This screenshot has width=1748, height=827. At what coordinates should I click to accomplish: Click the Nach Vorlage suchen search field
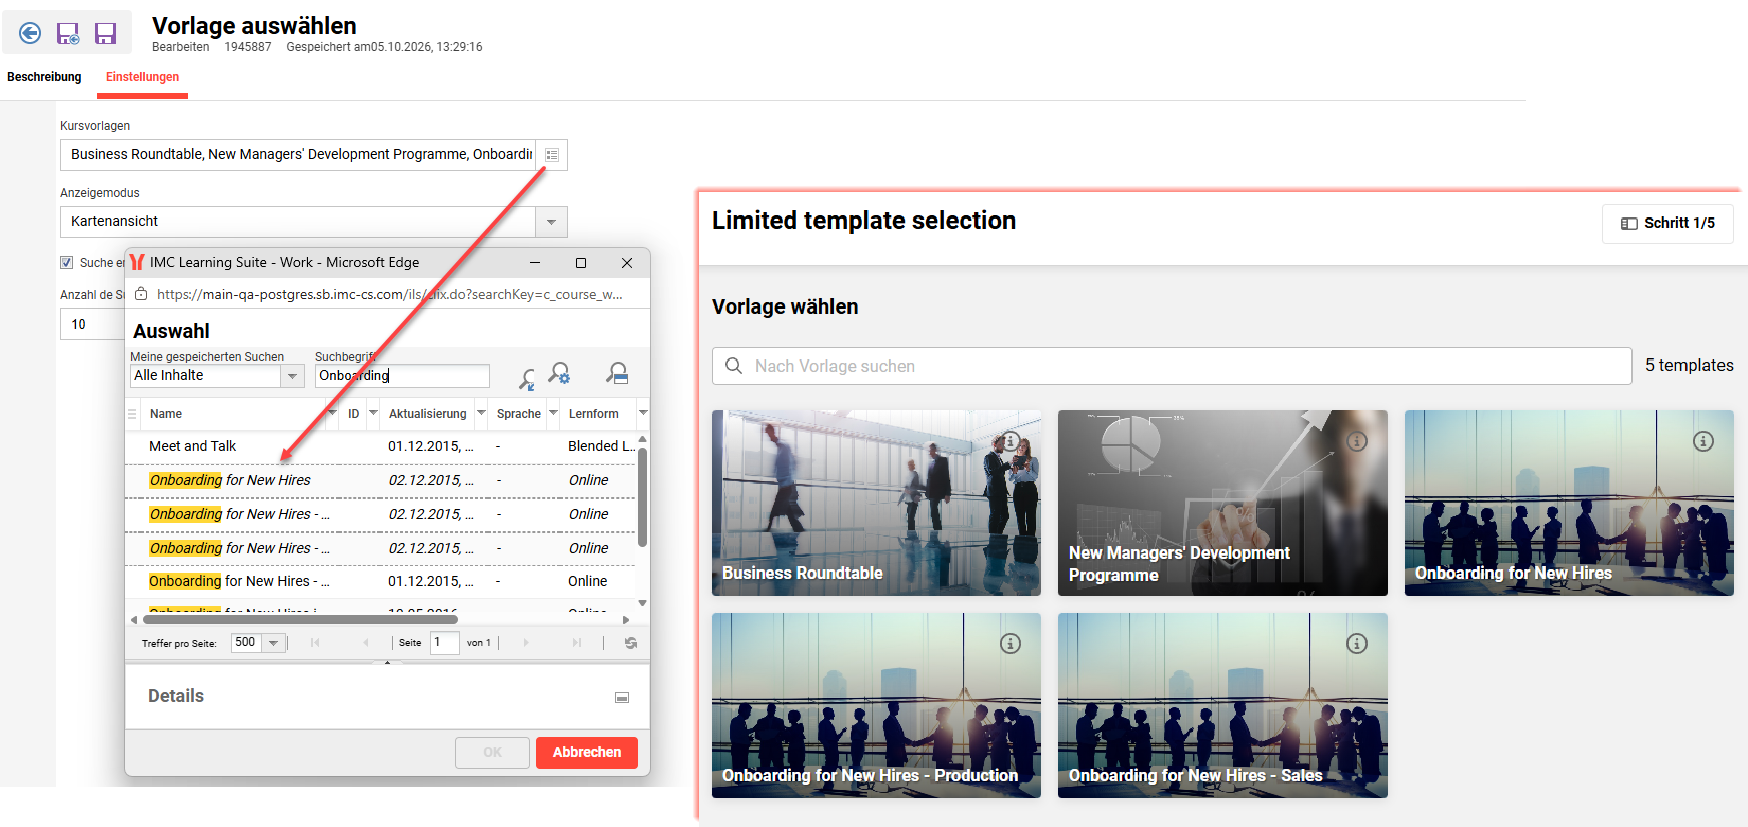tap(1172, 366)
